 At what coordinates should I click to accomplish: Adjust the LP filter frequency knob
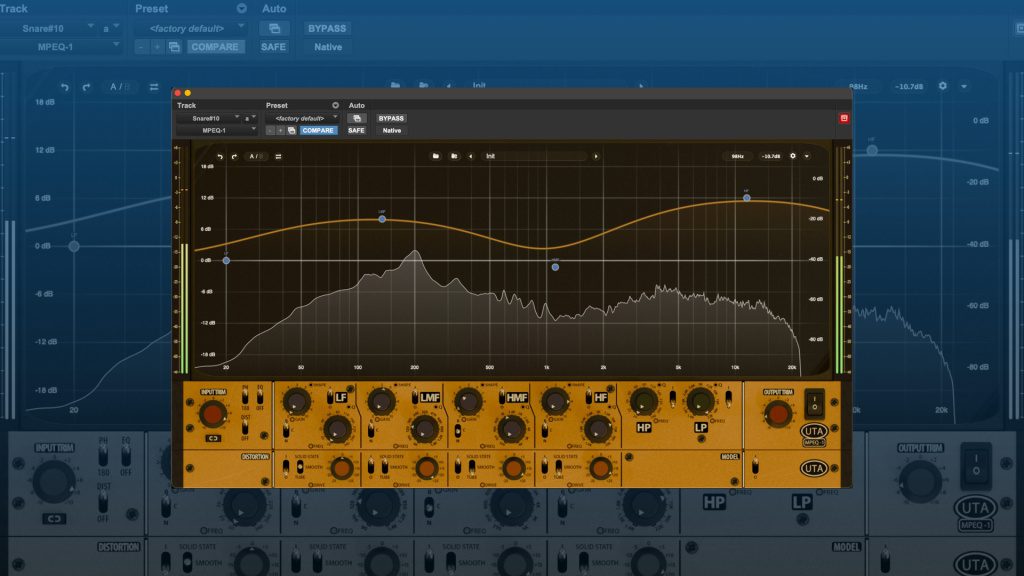tap(699, 402)
